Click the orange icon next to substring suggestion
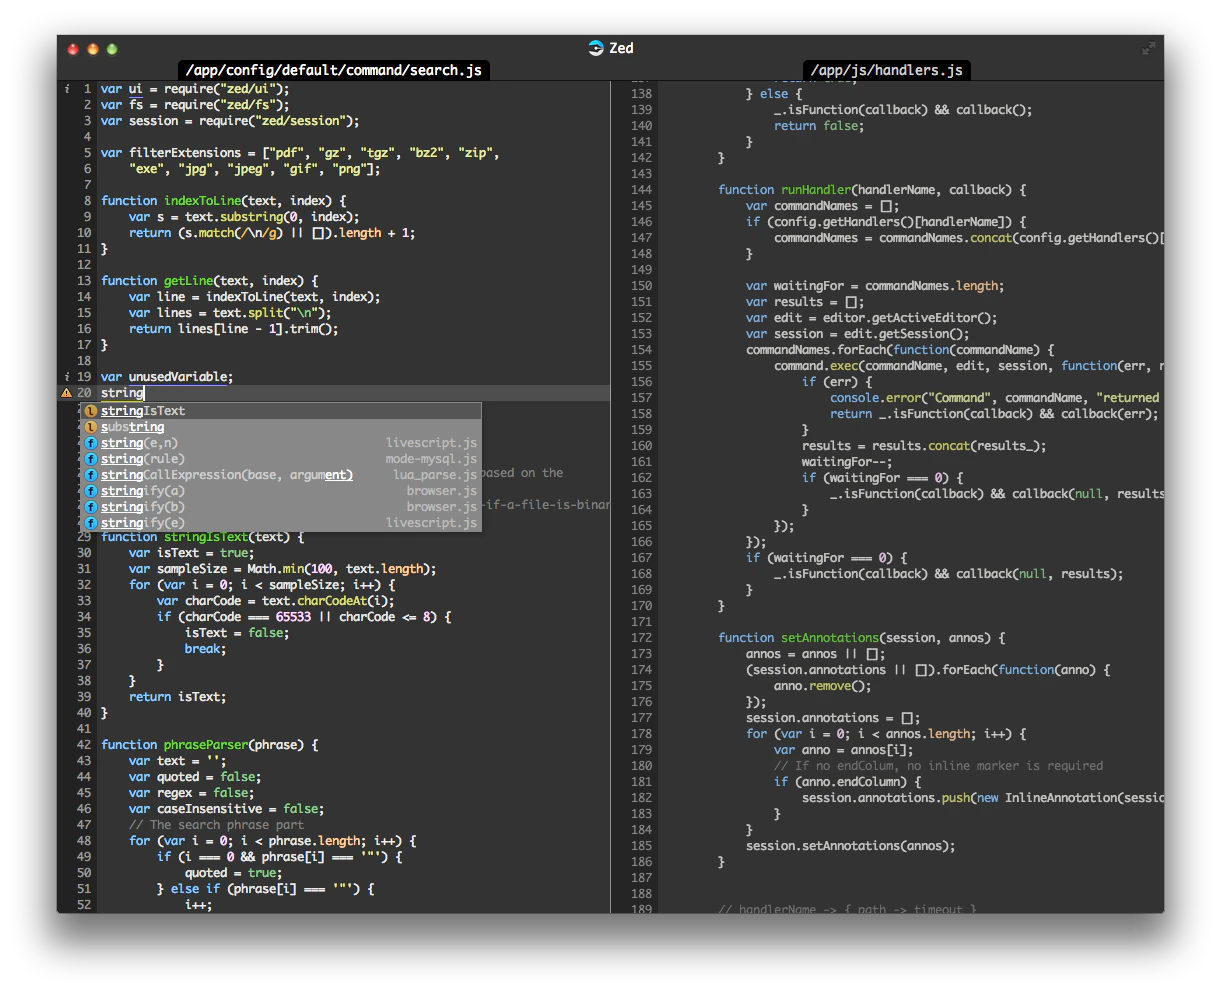 (x=91, y=427)
